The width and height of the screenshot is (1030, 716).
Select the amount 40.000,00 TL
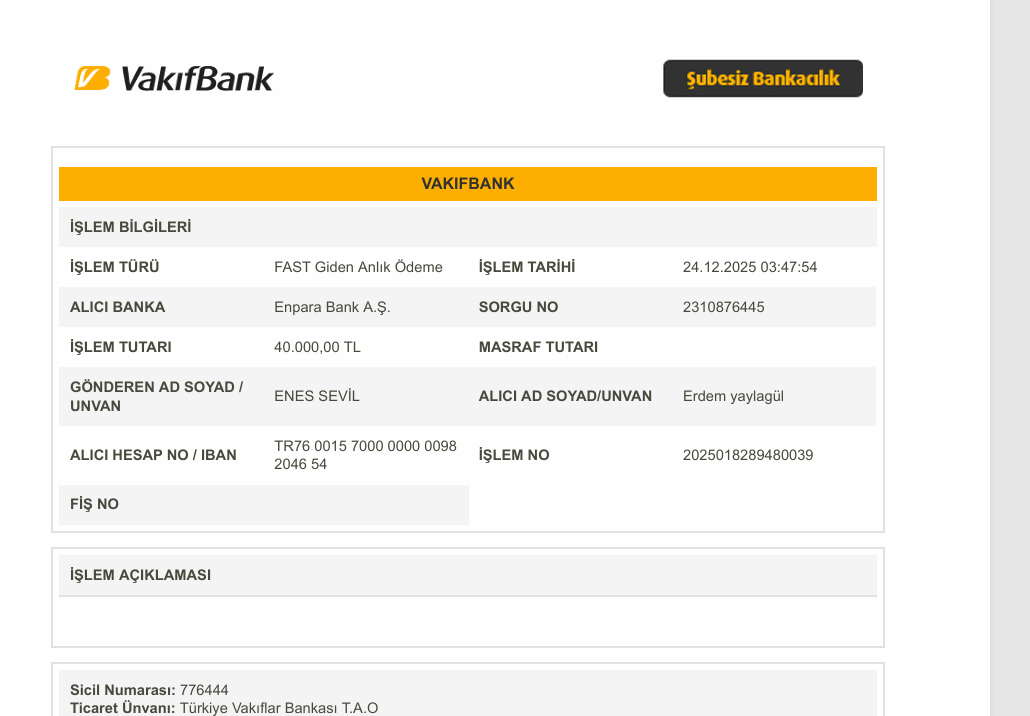(317, 347)
